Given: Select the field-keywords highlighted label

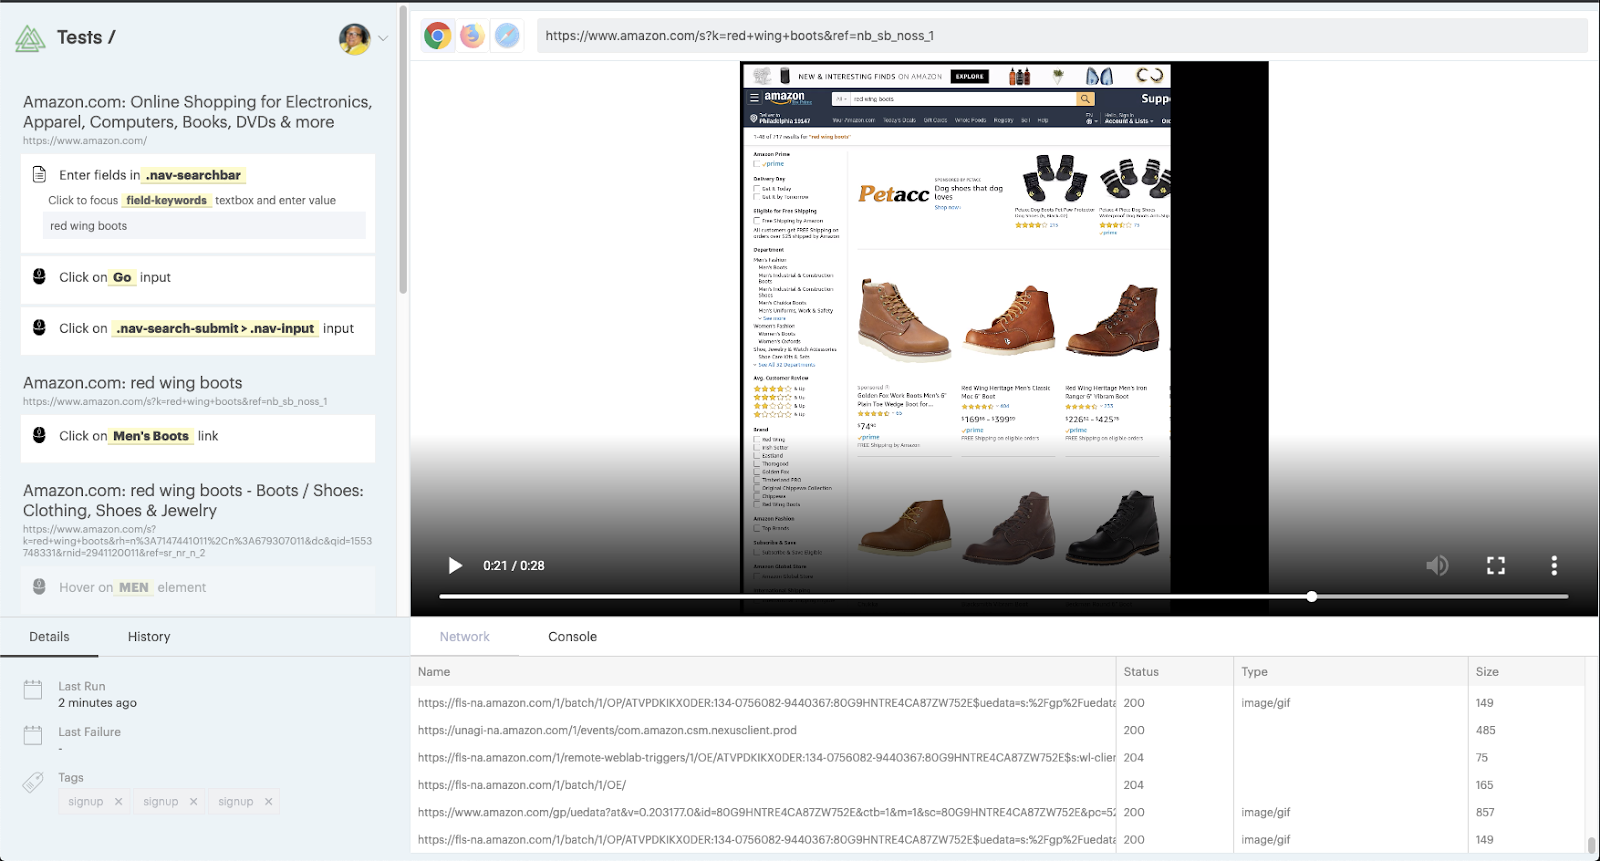Looking at the screenshot, I should coord(166,200).
